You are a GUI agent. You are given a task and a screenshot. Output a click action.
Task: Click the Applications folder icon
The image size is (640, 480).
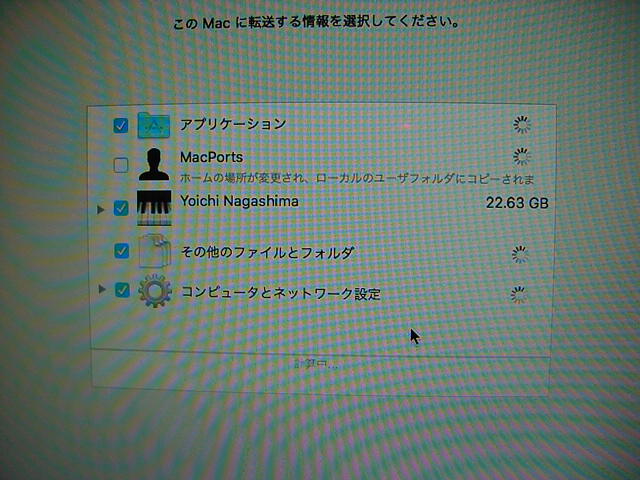tap(153, 125)
